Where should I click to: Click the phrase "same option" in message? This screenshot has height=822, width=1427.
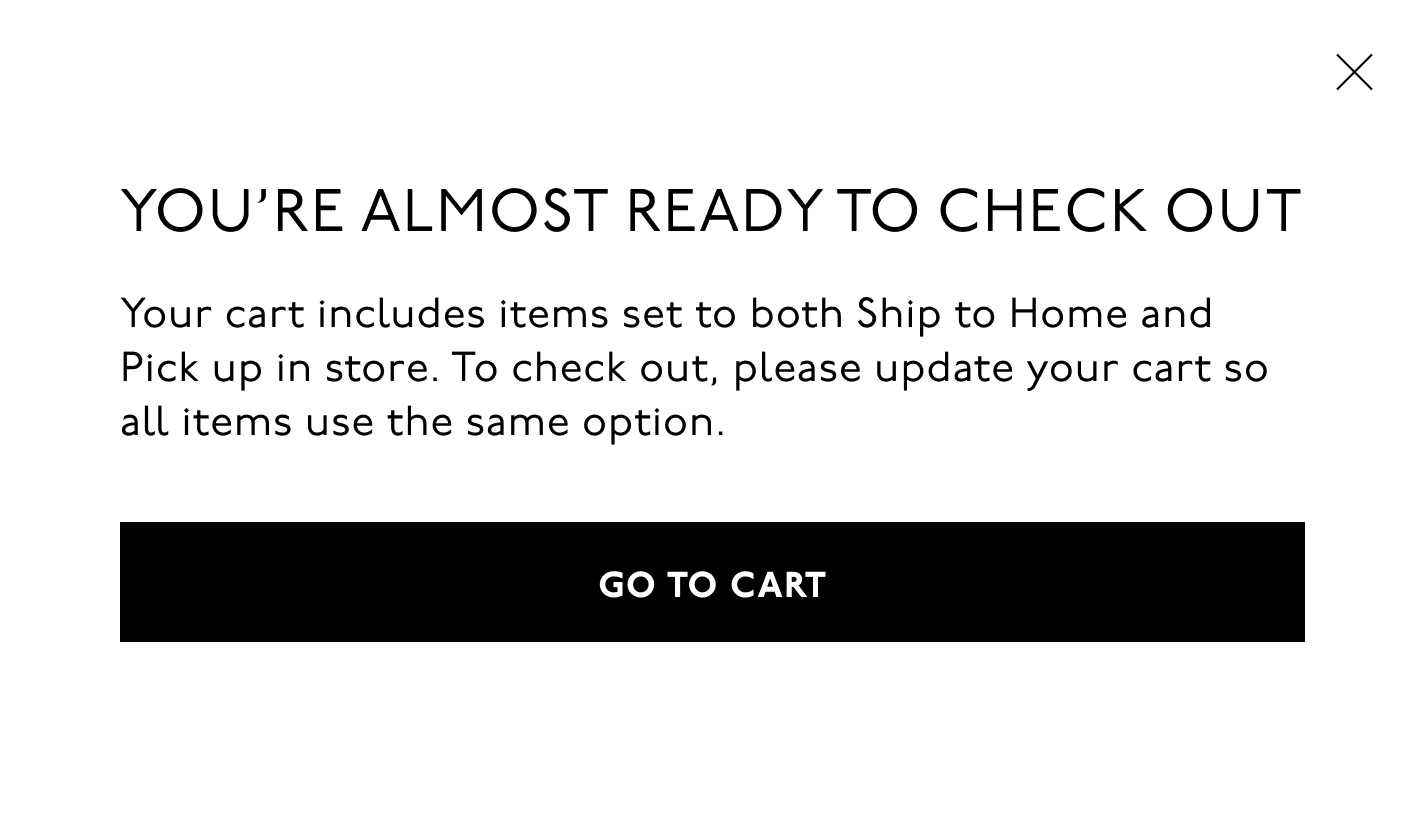click(x=594, y=423)
